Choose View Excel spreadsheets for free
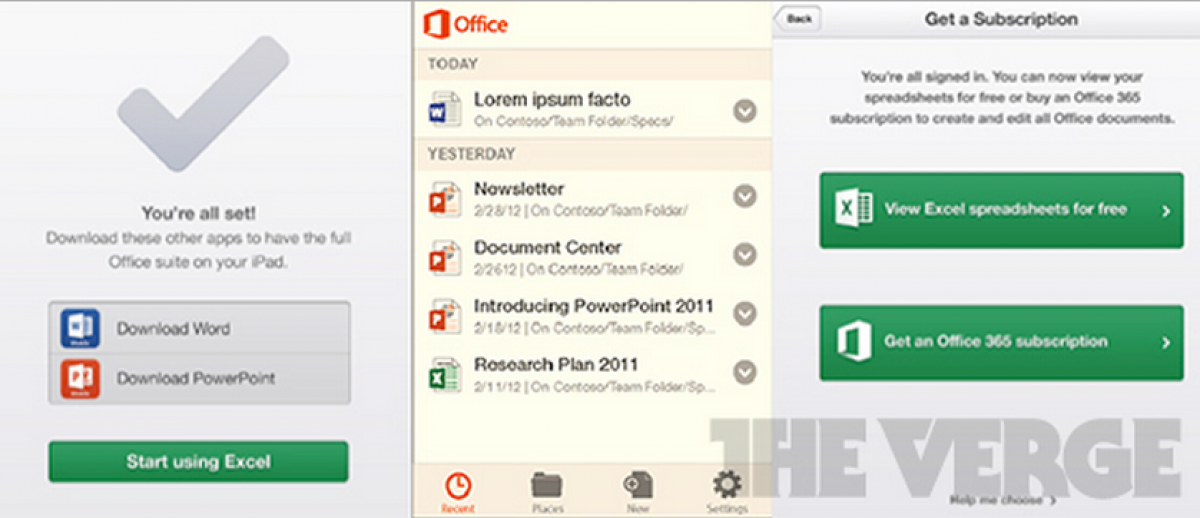Viewport: 1200px width, 518px height. coord(1002,210)
